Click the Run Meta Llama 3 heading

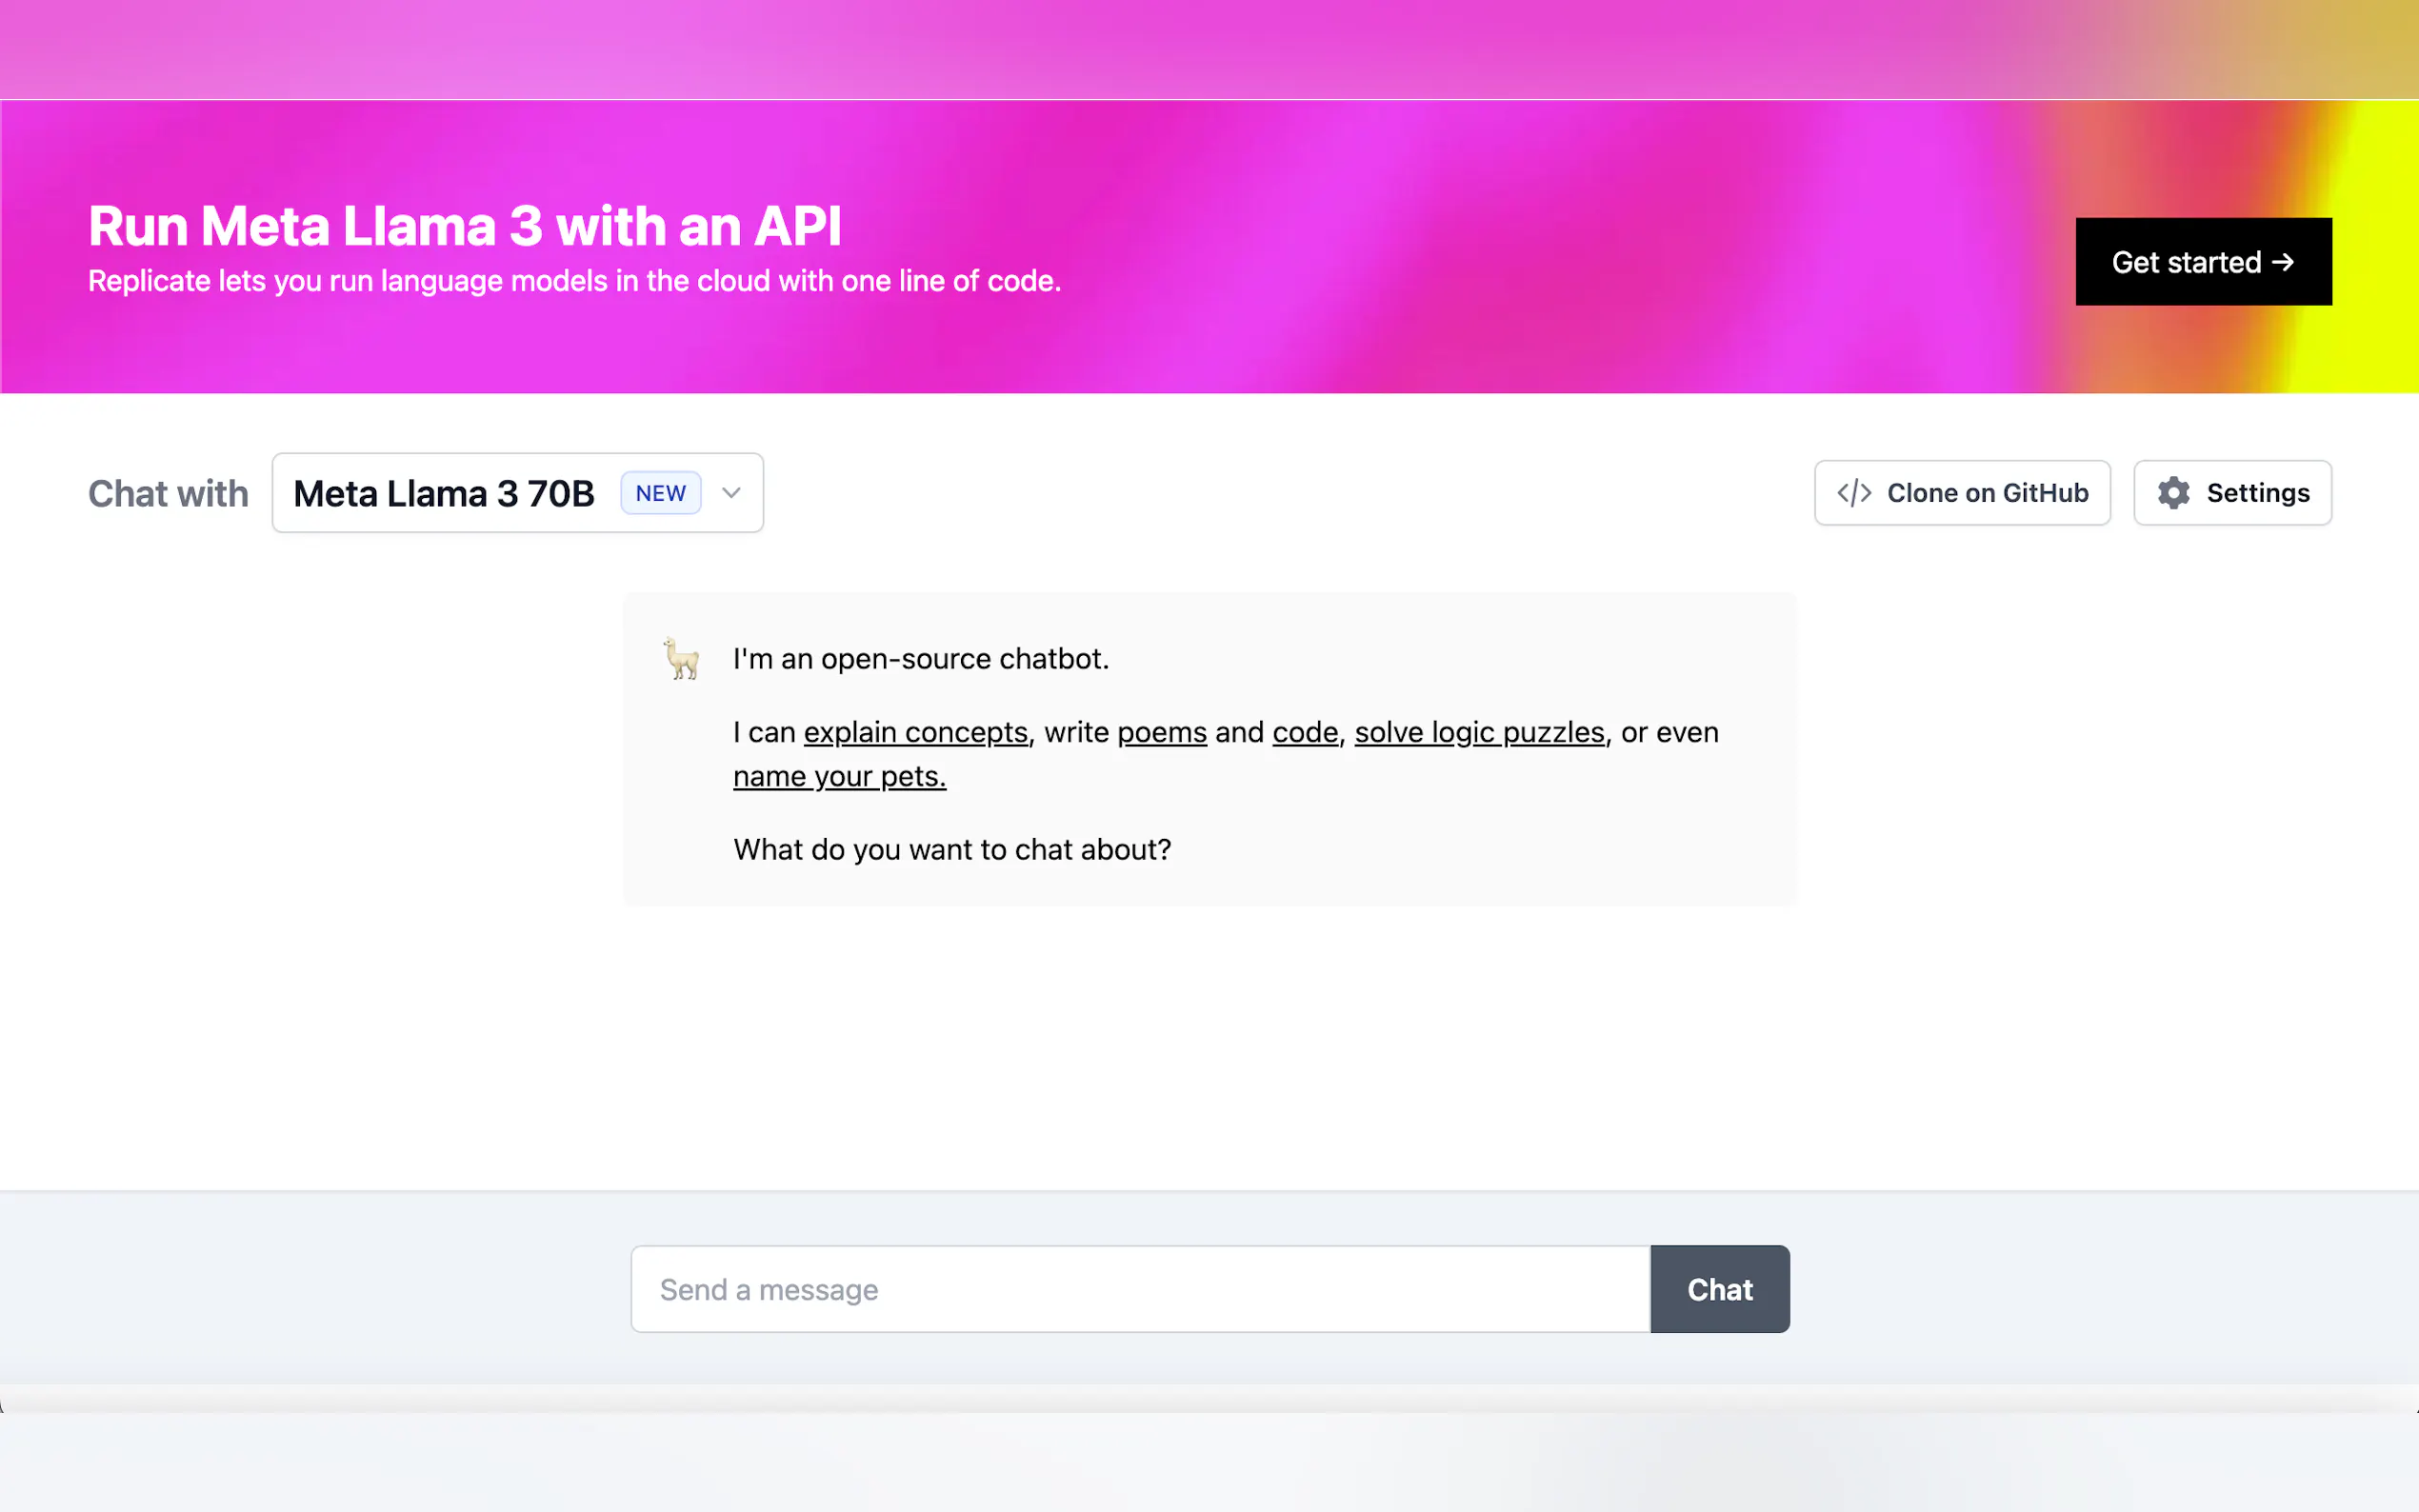pyautogui.click(x=465, y=226)
